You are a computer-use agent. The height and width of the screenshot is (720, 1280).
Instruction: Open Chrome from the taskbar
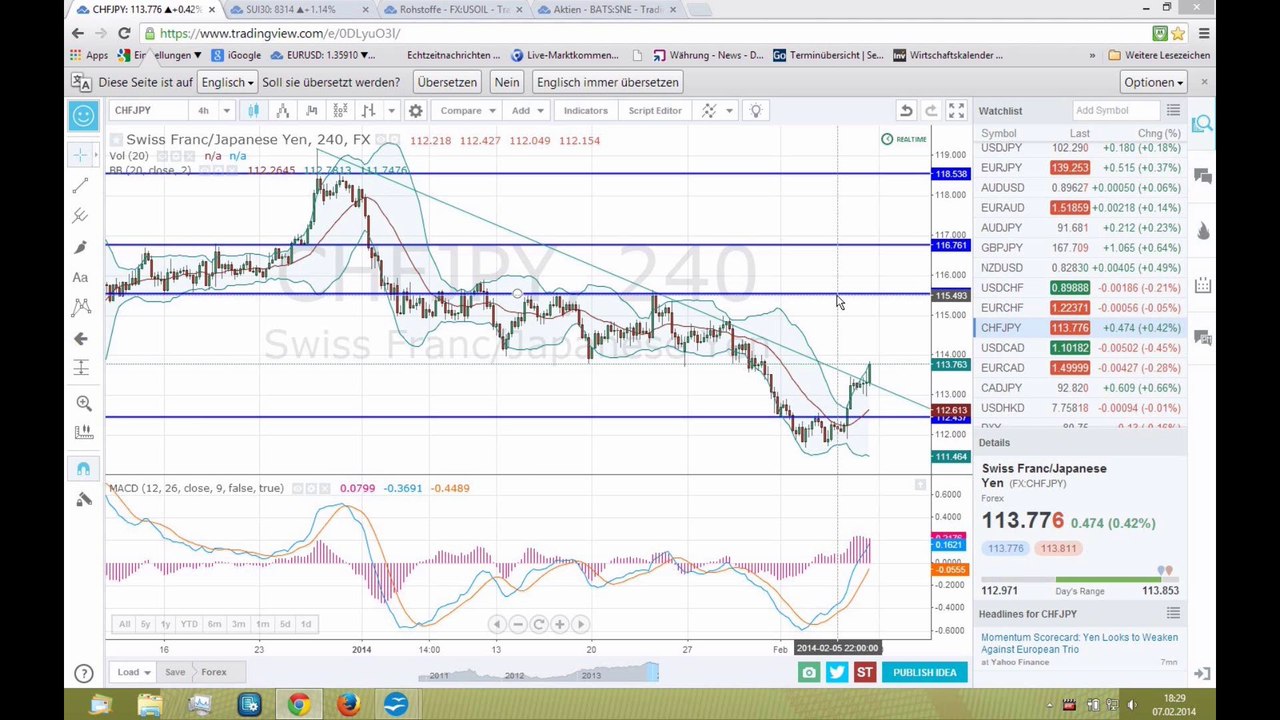coord(298,705)
